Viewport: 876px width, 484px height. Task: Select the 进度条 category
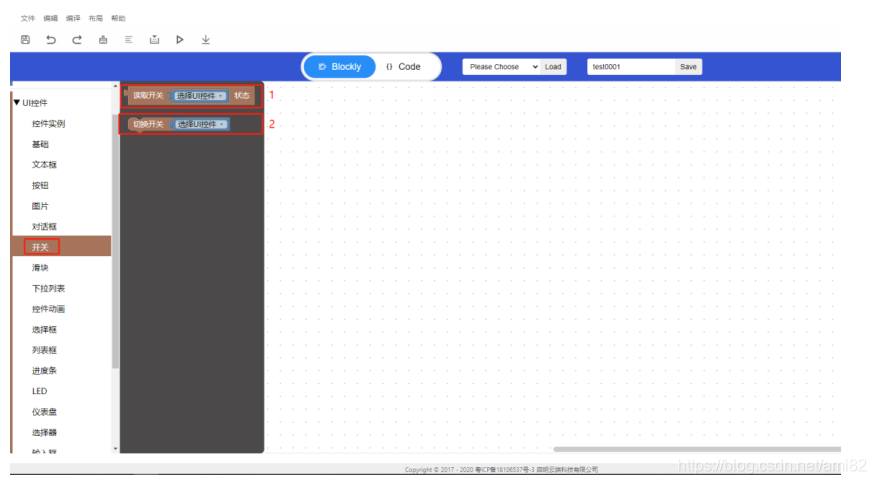tap(44, 371)
